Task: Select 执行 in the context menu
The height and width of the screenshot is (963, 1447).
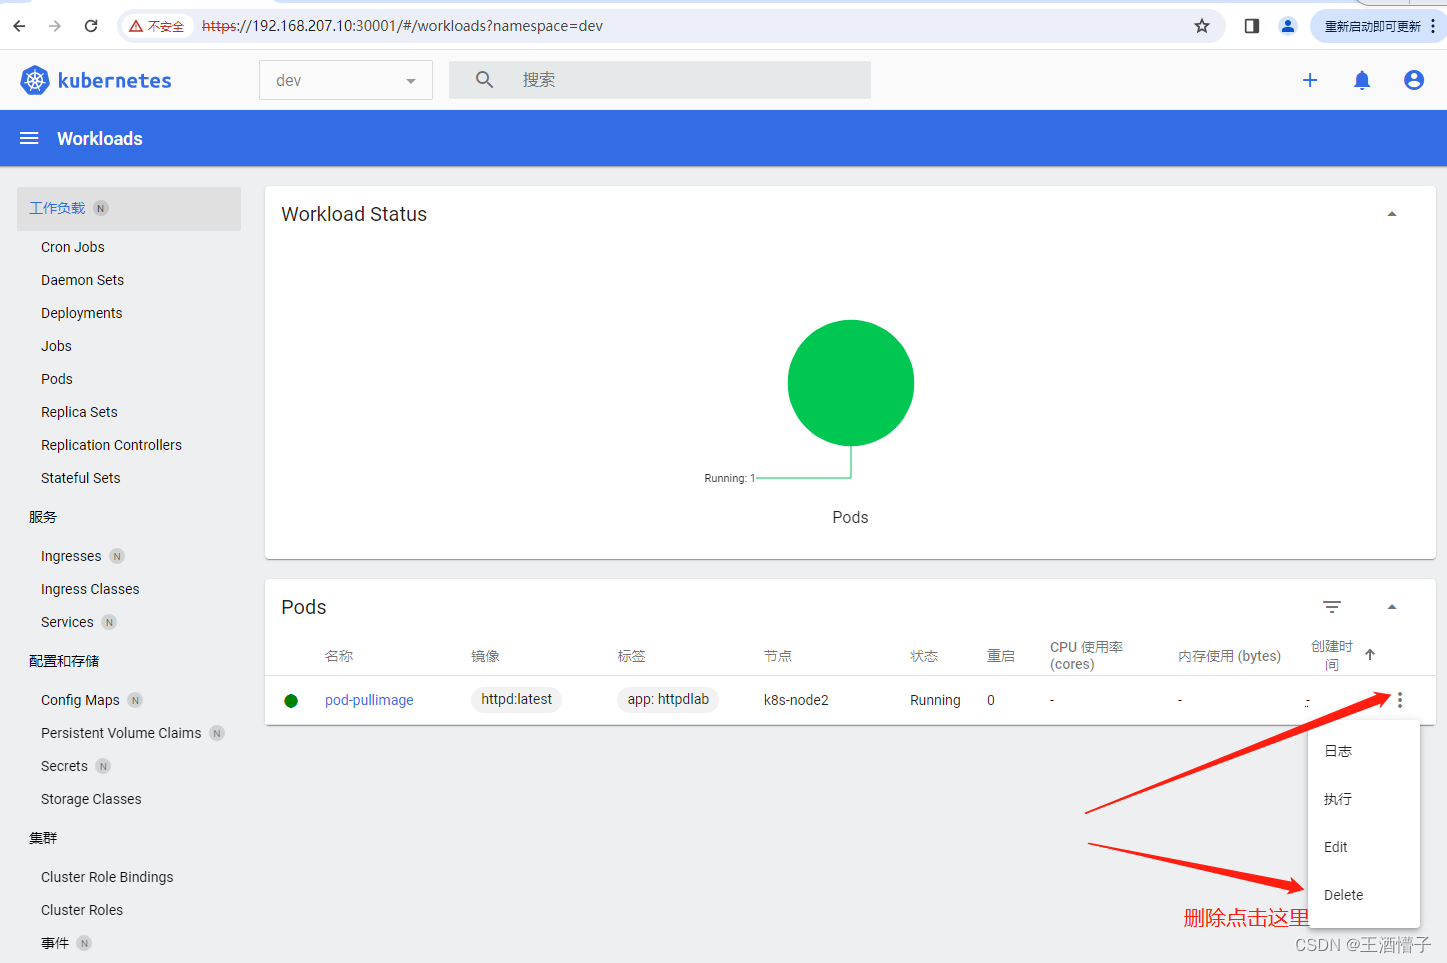Action: click(1364, 799)
